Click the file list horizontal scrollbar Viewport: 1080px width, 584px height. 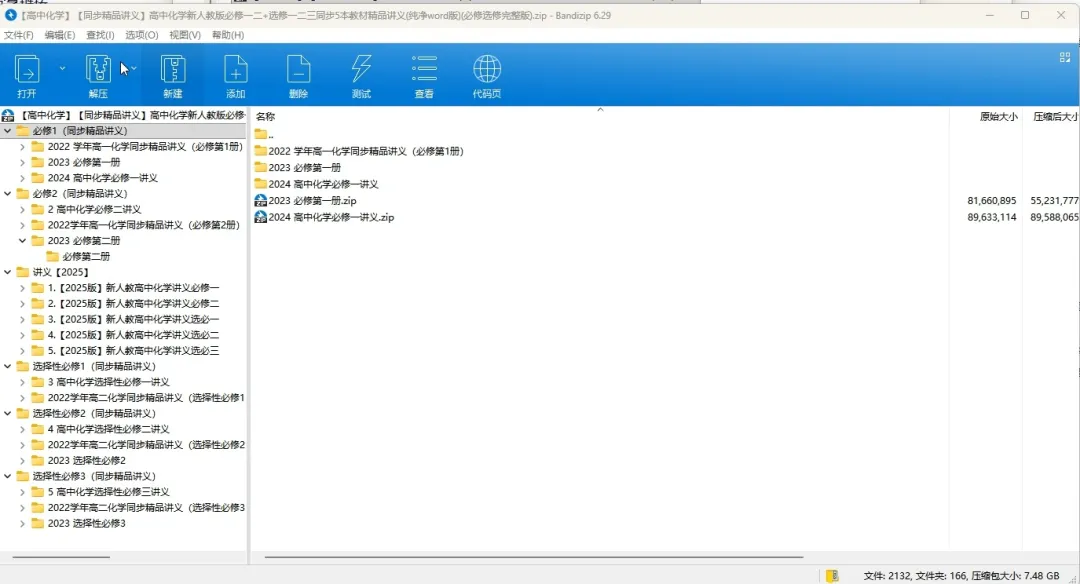(x=534, y=556)
